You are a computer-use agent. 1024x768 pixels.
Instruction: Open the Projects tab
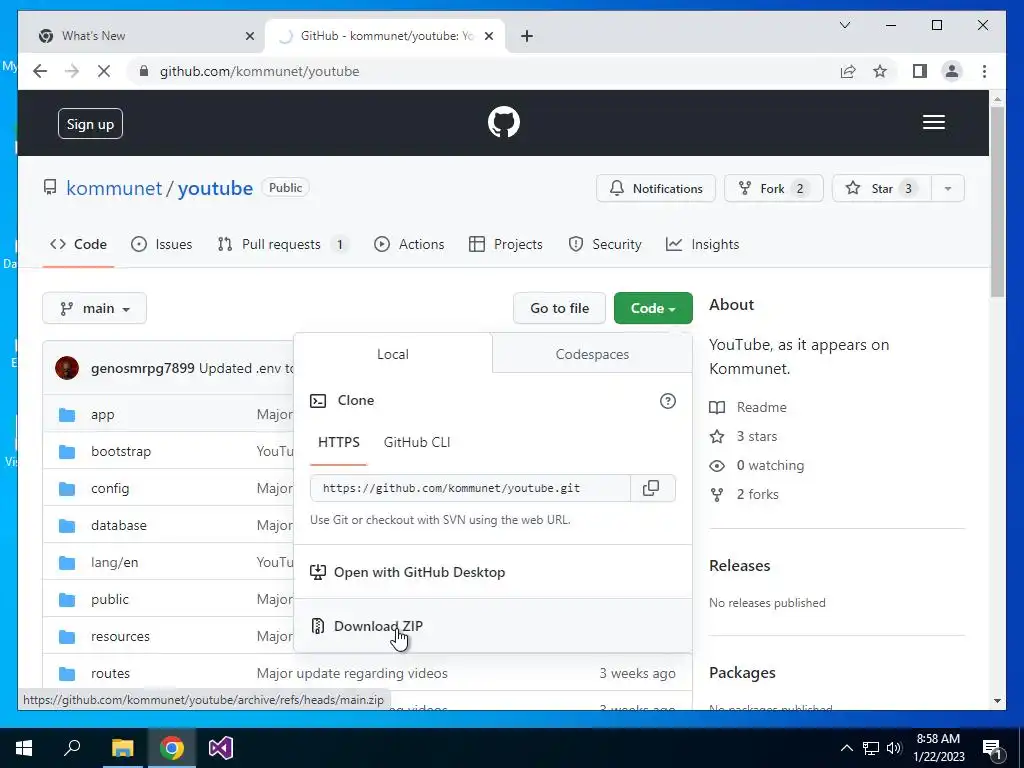pyautogui.click(x=506, y=244)
